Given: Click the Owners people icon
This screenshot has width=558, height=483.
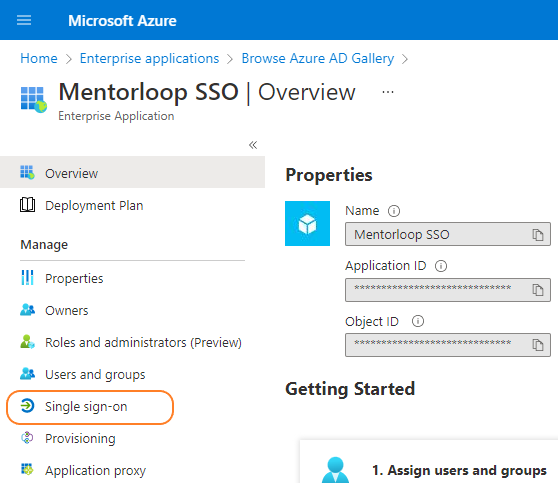Looking at the screenshot, I should click(x=27, y=310).
